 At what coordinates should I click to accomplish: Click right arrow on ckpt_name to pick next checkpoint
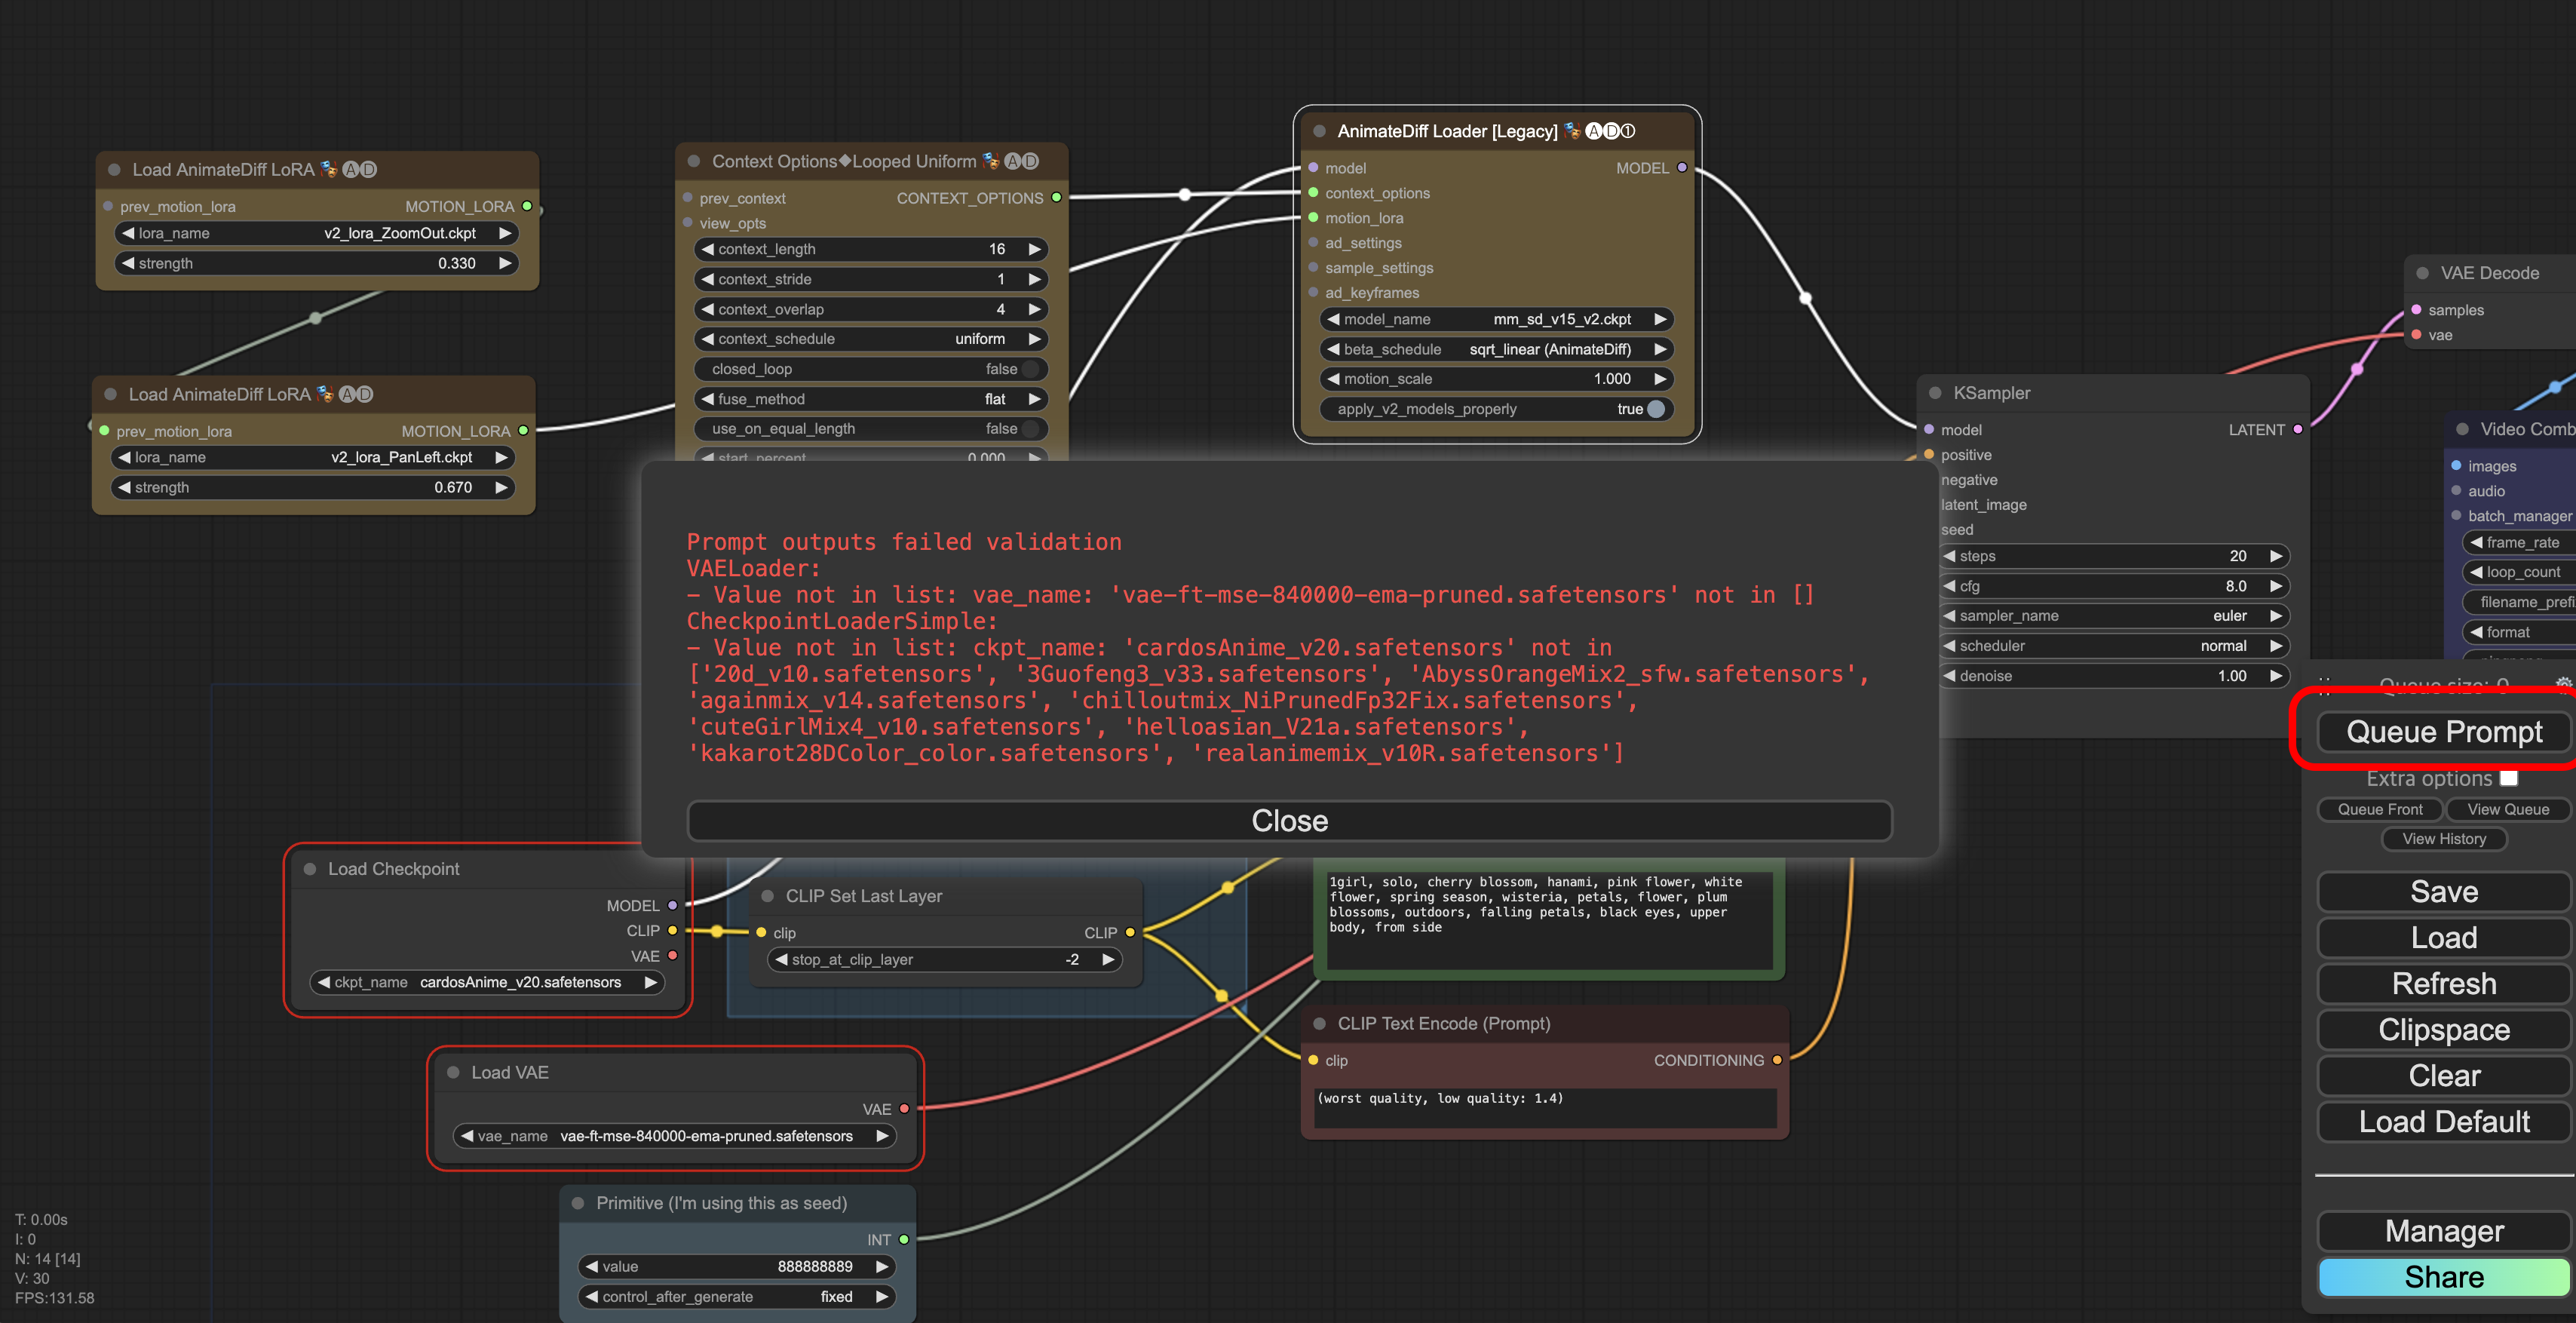point(651,982)
